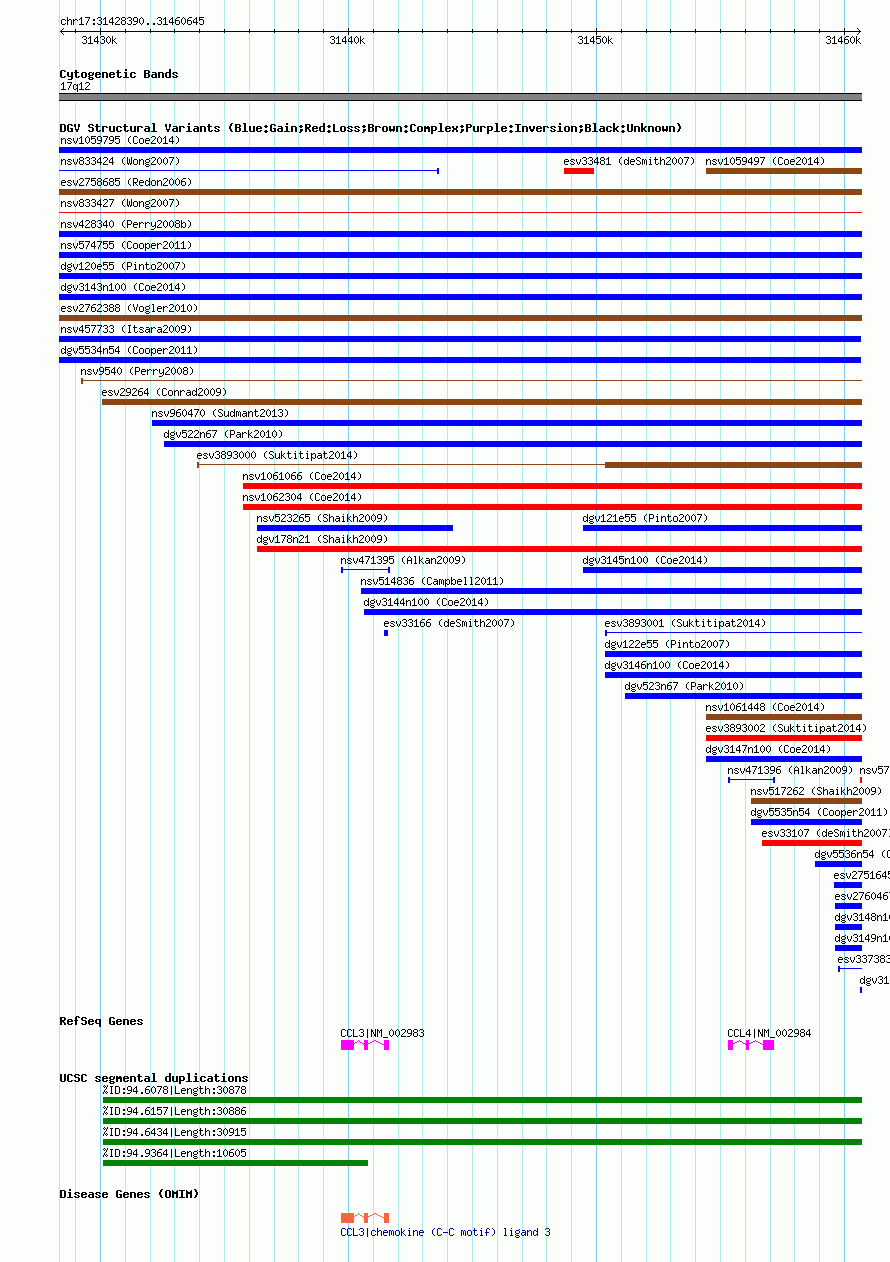Click the CCL4|NM_002984 RefSeq gene label
The height and width of the screenshot is (1262, 890).
click(x=770, y=1033)
